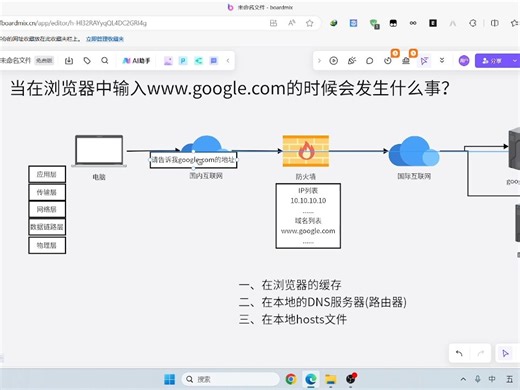Click the microphone icon in system tray
The height and width of the screenshot is (390, 520).
pos(477,379)
